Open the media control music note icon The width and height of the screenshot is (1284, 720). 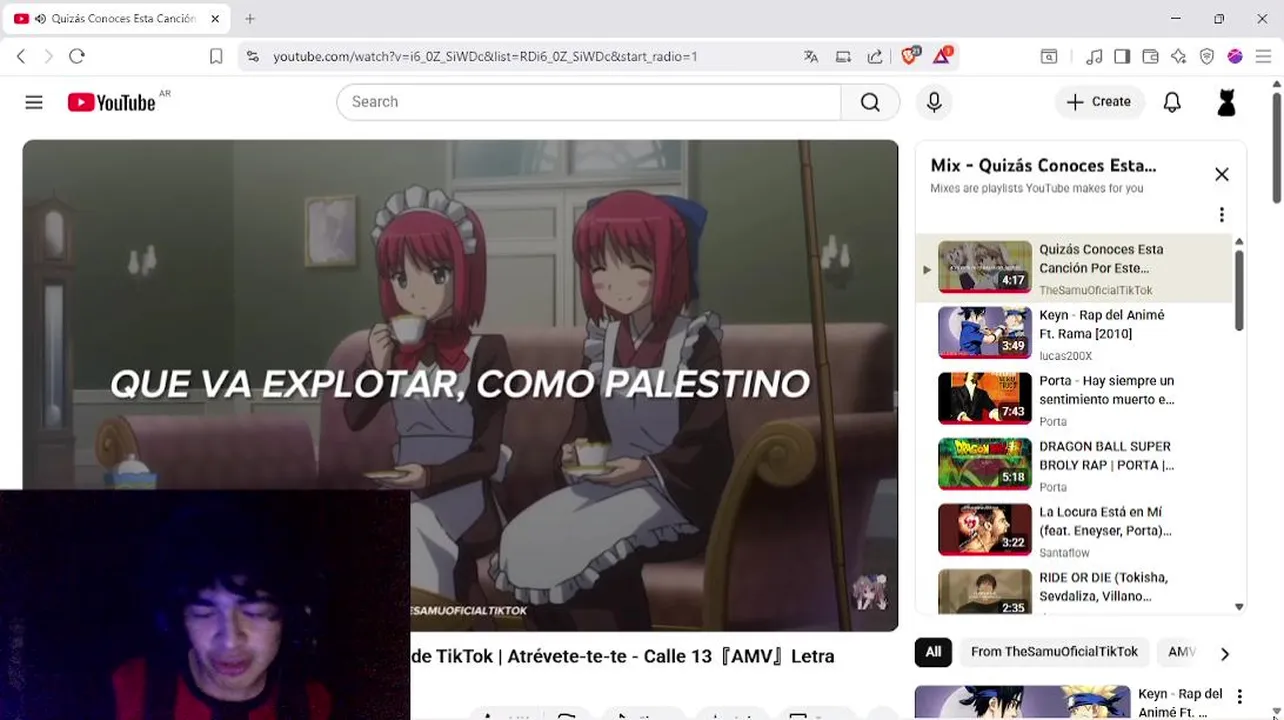click(1094, 57)
